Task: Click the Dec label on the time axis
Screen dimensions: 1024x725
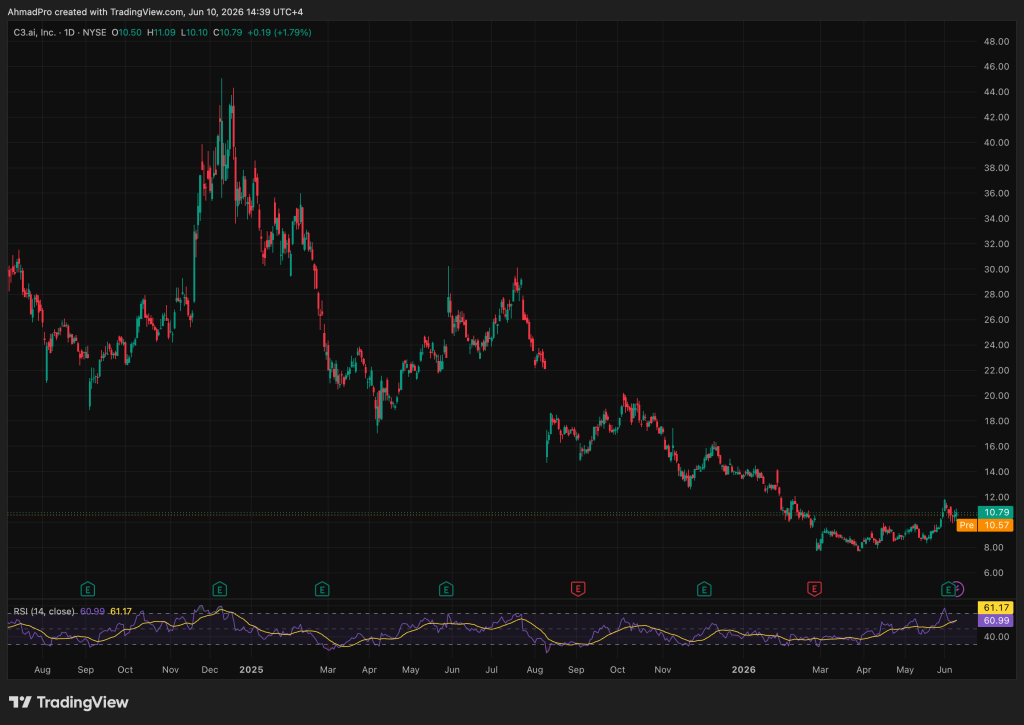Action: tap(210, 669)
